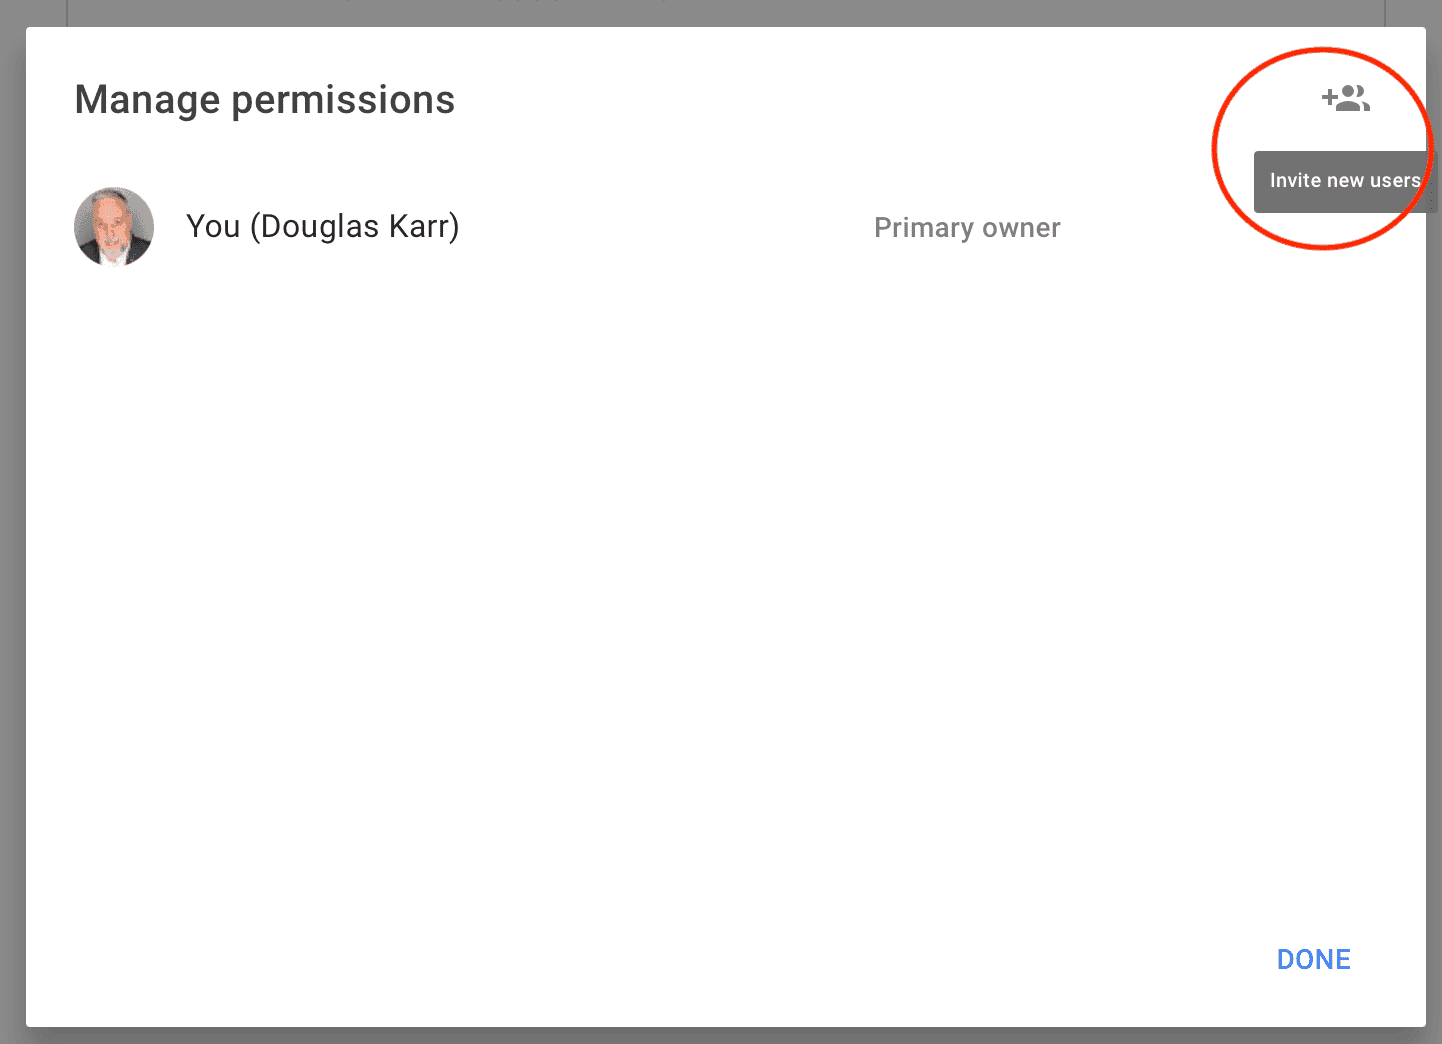Click Douglas Karr's profile photo

114,227
